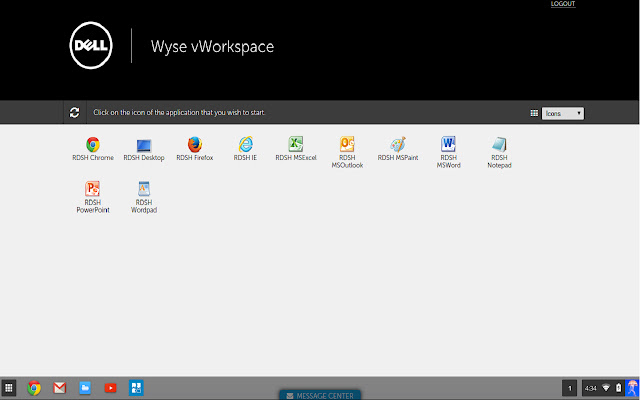
Task: Click the RDSH Notepad text label
Action: [499, 161]
